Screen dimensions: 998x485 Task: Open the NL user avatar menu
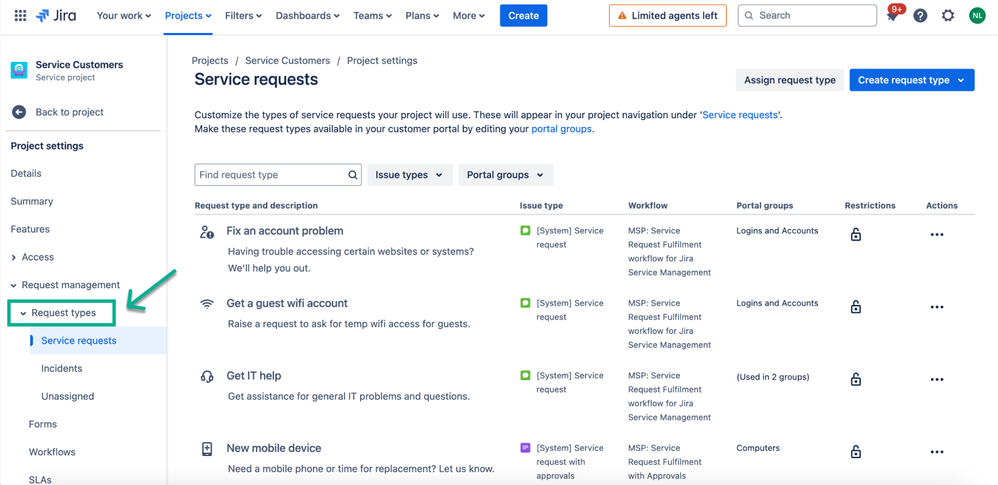977,16
